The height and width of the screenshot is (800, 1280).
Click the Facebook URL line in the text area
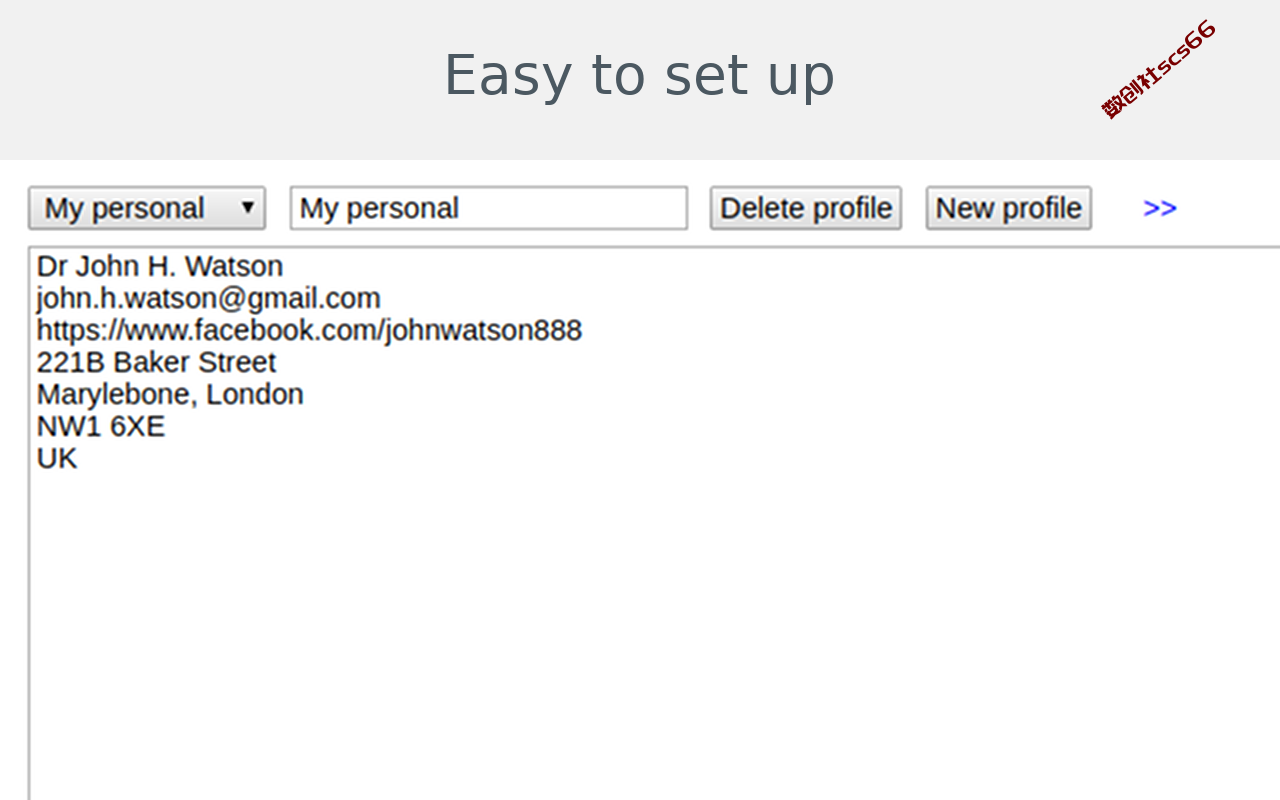[309, 330]
